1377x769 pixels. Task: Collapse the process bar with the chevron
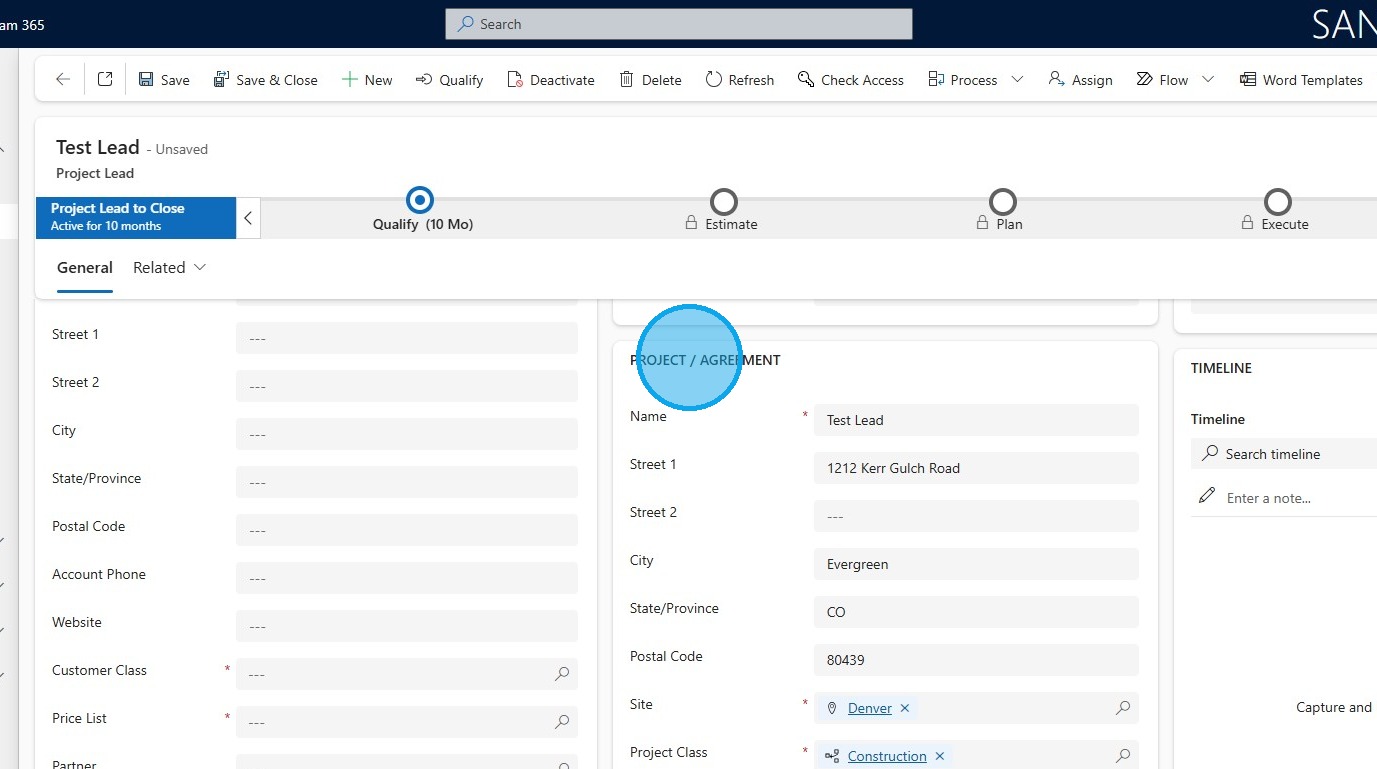pos(248,218)
